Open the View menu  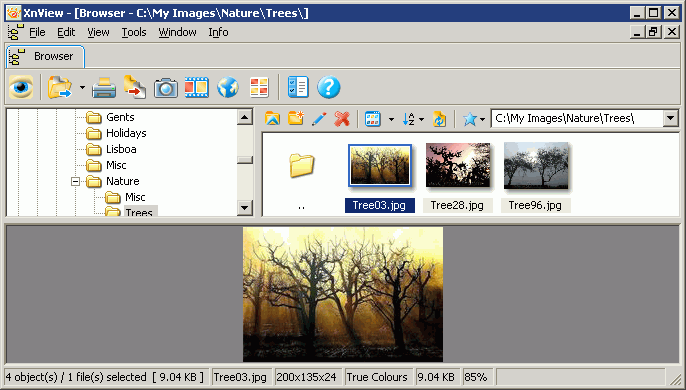[x=98, y=32]
